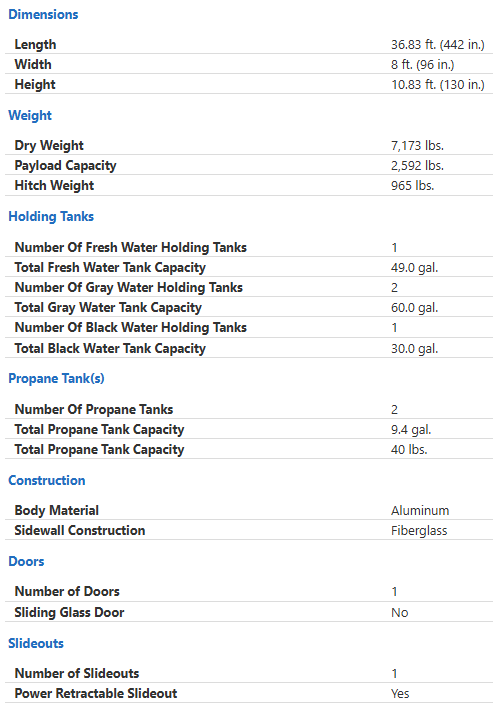Select the Dry Weight row label
This screenshot has height=708, width=493.
(49, 145)
